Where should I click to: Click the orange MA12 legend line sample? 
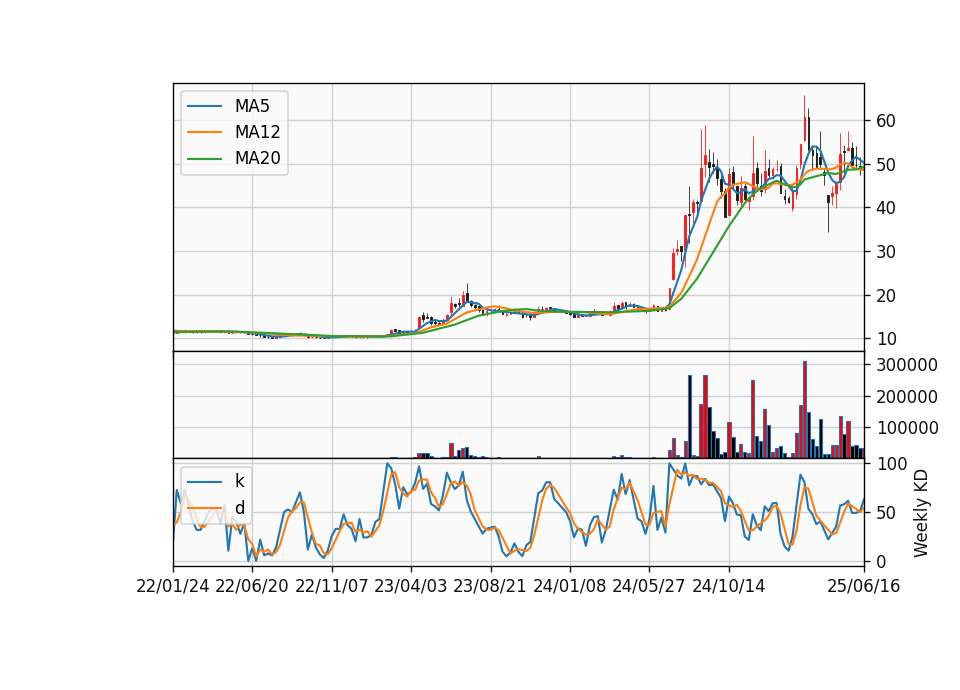(x=204, y=132)
